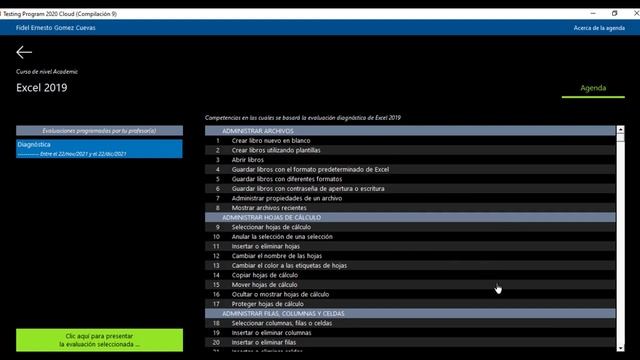This screenshot has width=640, height=360.
Task: Open 'Acerca de la agenda' link
Action: 599,28
